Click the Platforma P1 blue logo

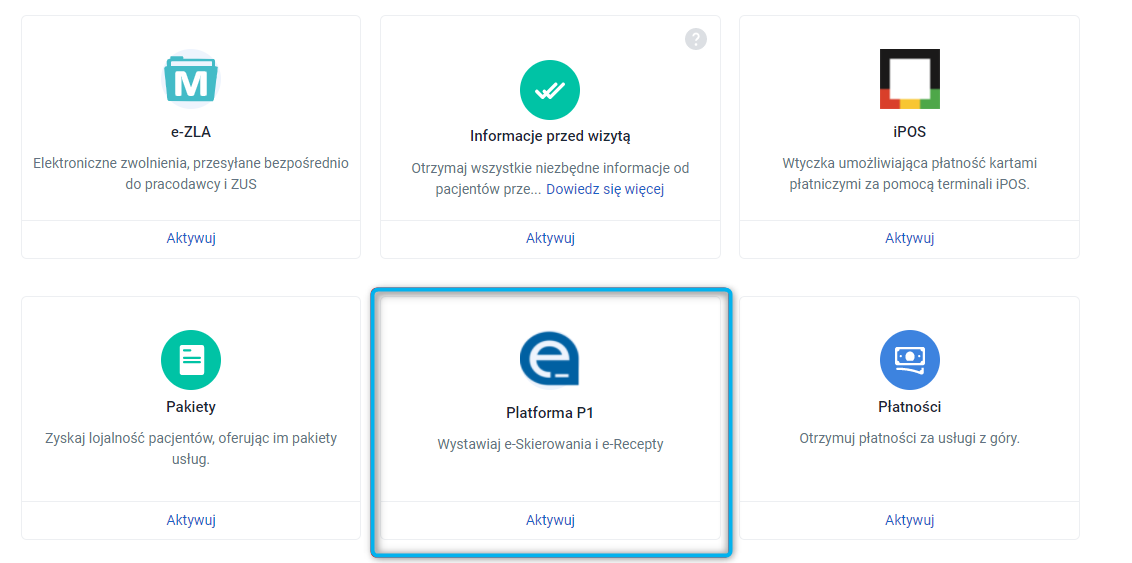[x=550, y=360]
